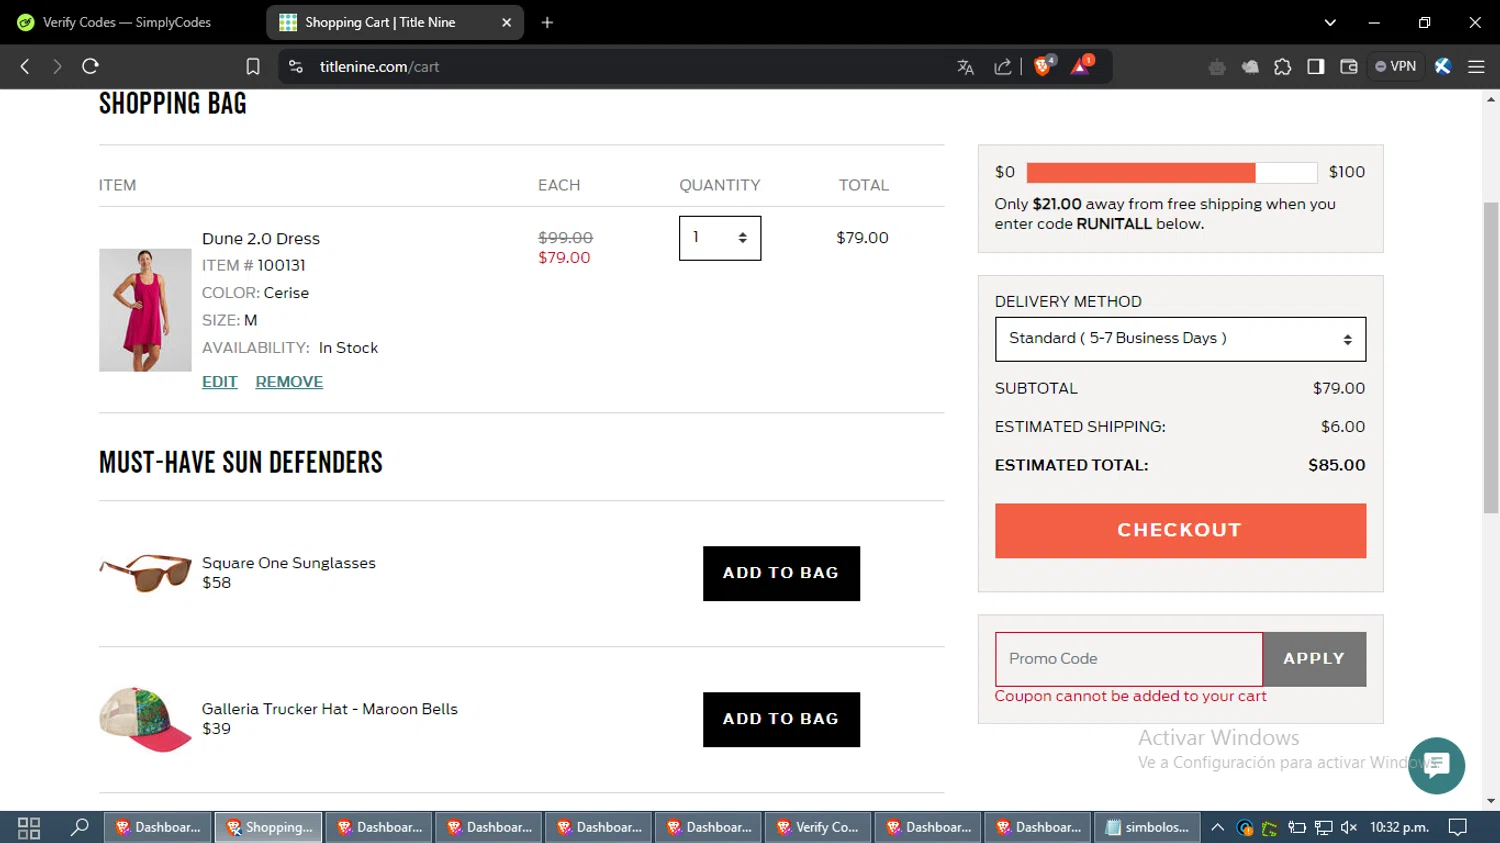The height and width of the screenshot is (843, 1500).
Task: Switch to the simbolos taskbar window
Action: coord(1146,827)
